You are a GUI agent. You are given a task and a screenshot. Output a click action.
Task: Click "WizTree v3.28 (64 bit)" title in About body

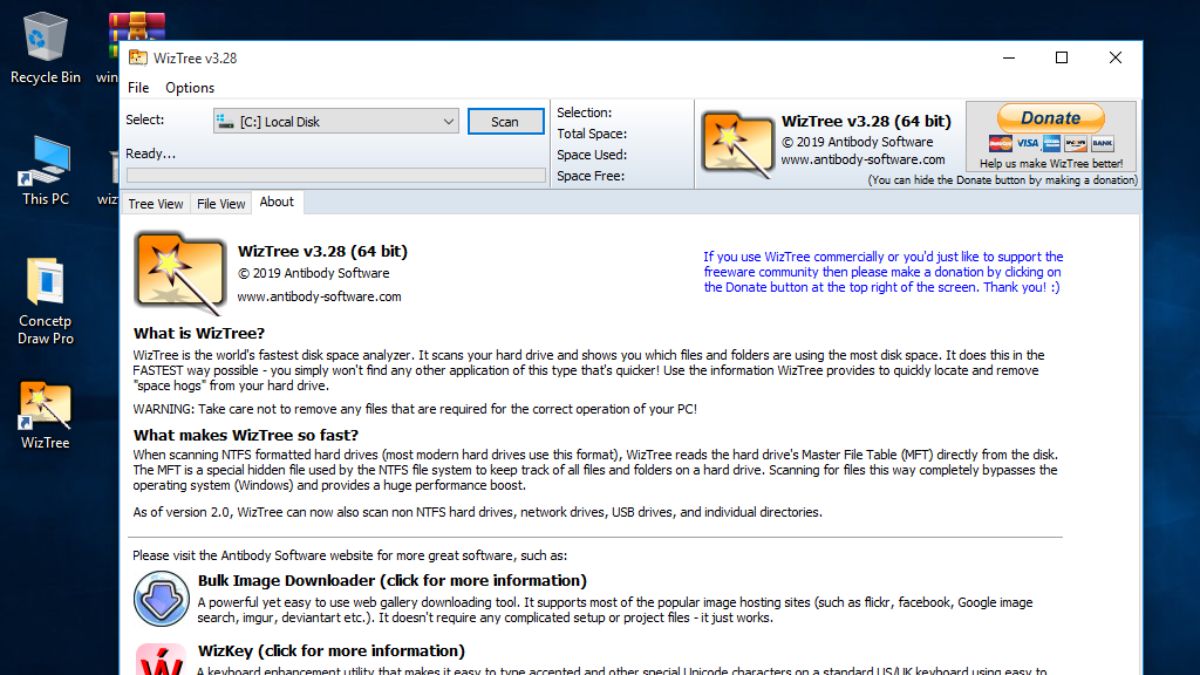(x=323, y=251)
